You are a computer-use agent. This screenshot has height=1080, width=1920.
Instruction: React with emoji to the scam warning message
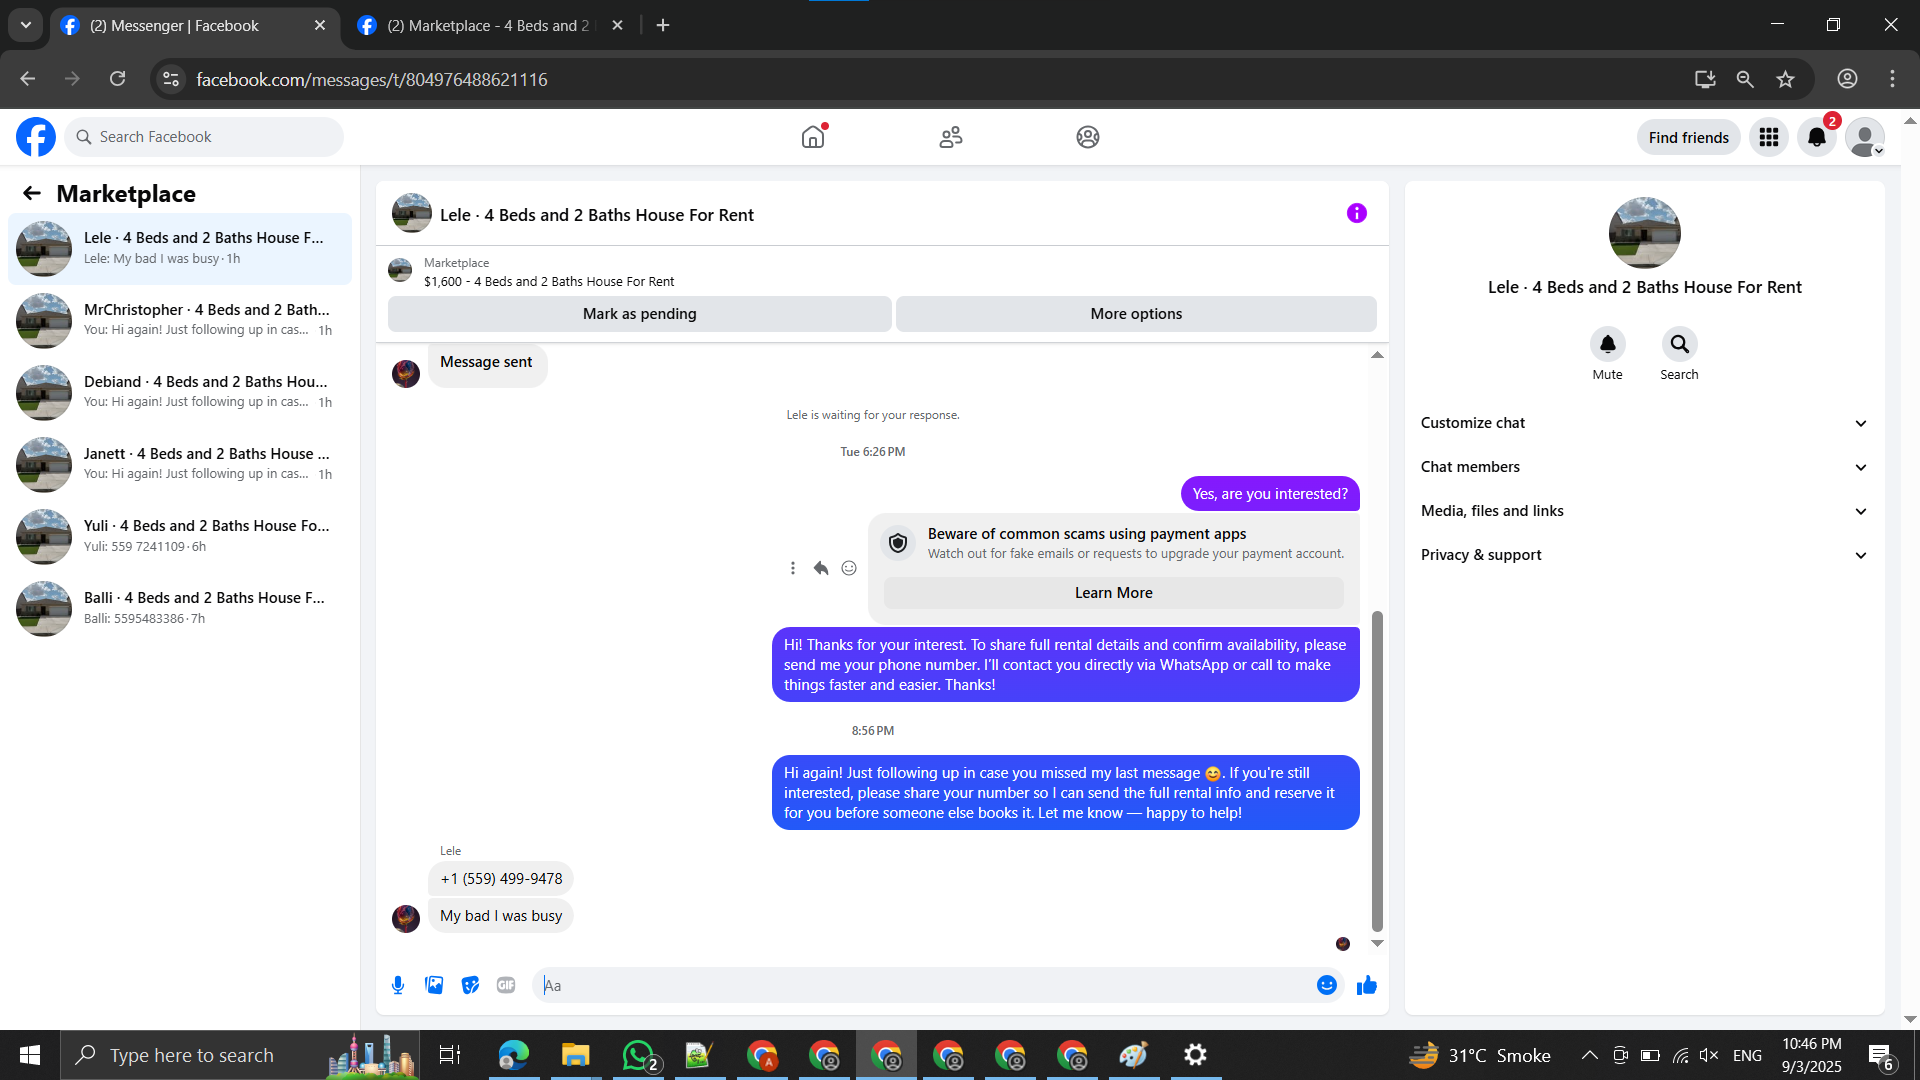[849, 568]
